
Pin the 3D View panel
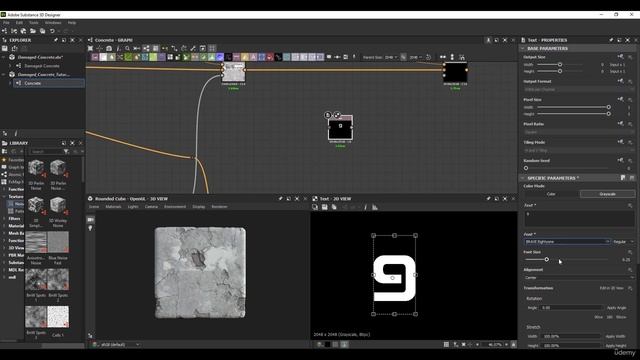280,199
